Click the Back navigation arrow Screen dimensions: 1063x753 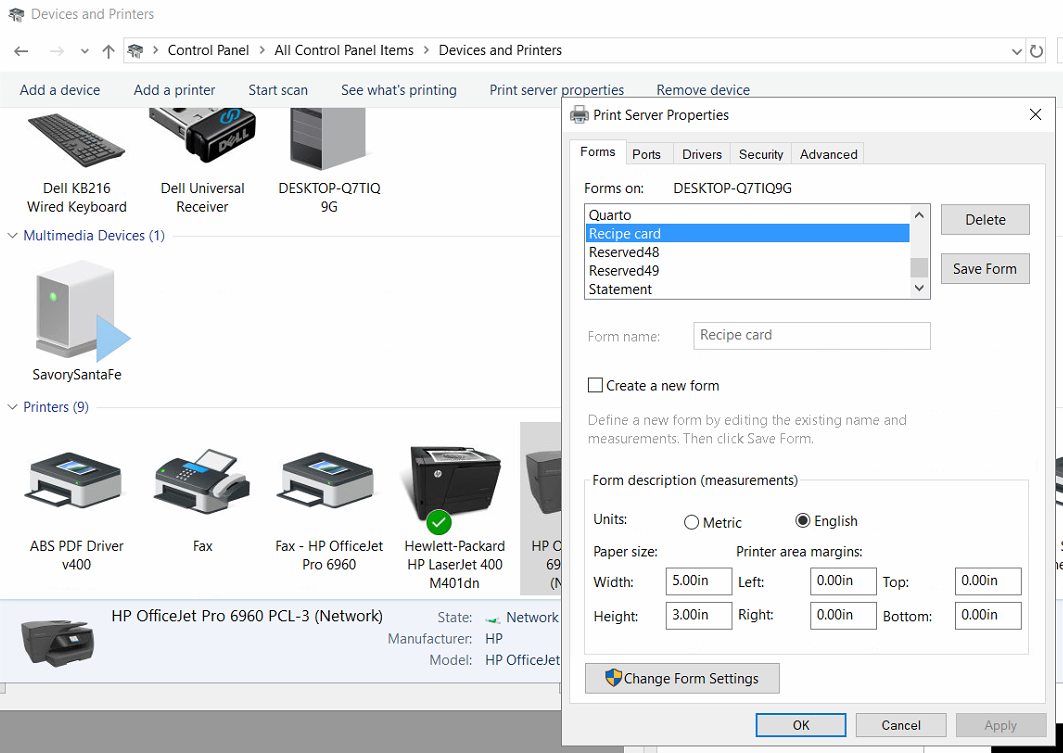pos(21,51)
